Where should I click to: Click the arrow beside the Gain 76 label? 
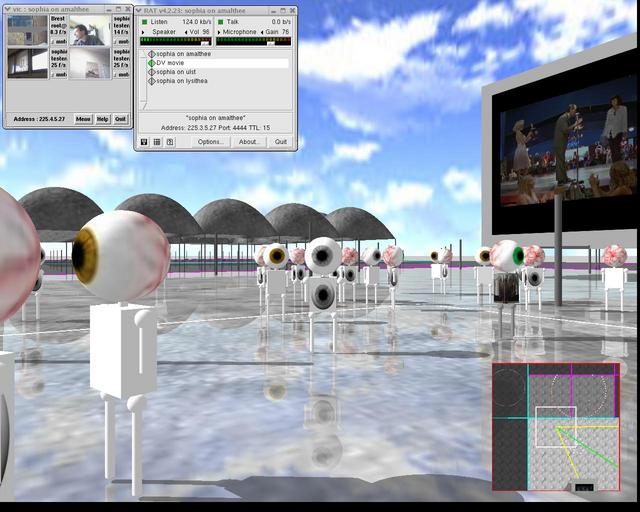point(262,32)
